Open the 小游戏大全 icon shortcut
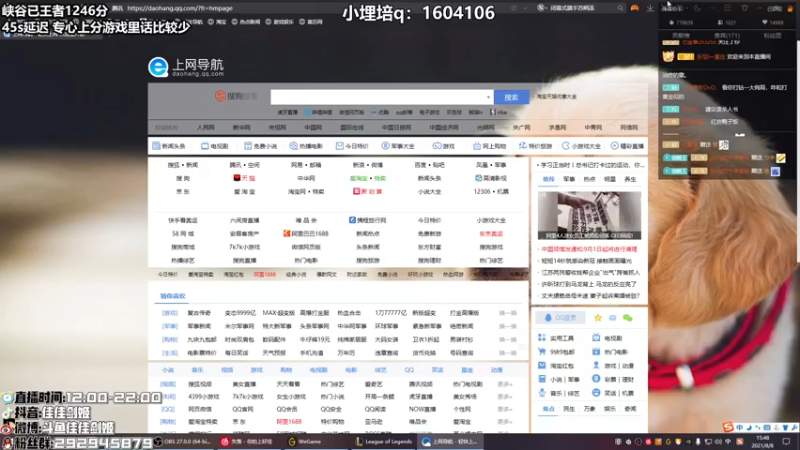The height and width of the screenshot is (450, 800). (x=582, y=146)
